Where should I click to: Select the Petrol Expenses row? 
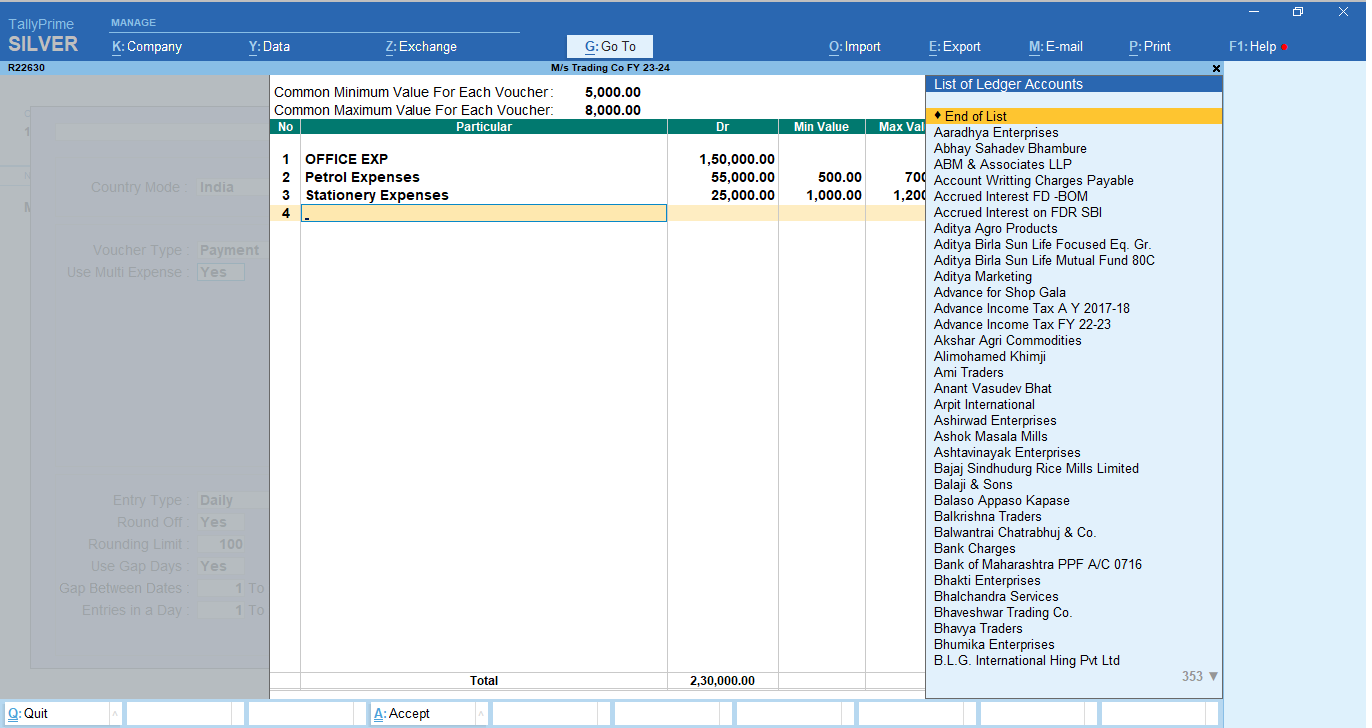(x=362, y=177)
